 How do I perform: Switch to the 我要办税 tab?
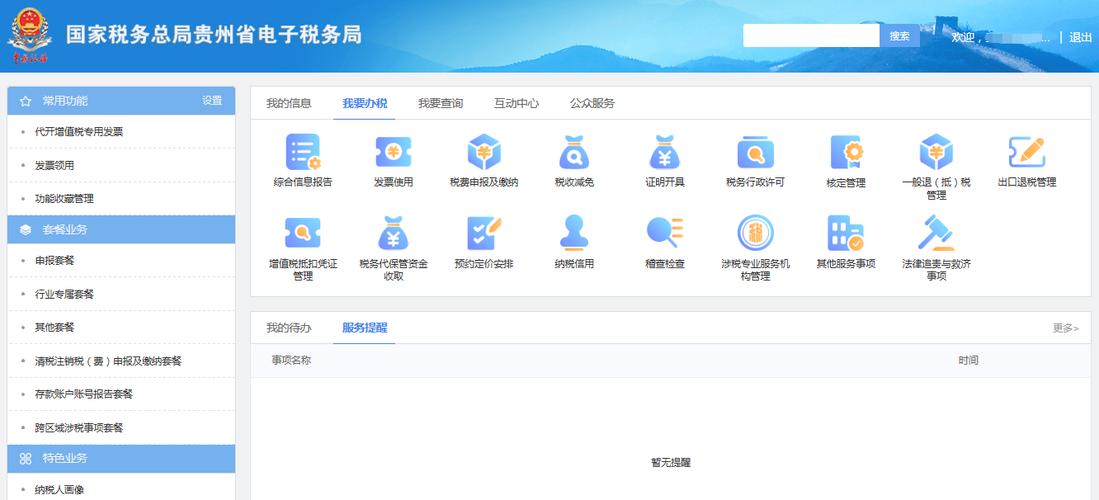click(x=364, y=103)
